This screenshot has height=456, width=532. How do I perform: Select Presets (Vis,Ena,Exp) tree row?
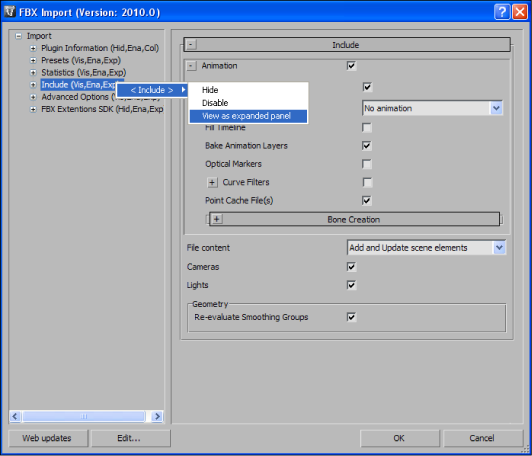81,60
